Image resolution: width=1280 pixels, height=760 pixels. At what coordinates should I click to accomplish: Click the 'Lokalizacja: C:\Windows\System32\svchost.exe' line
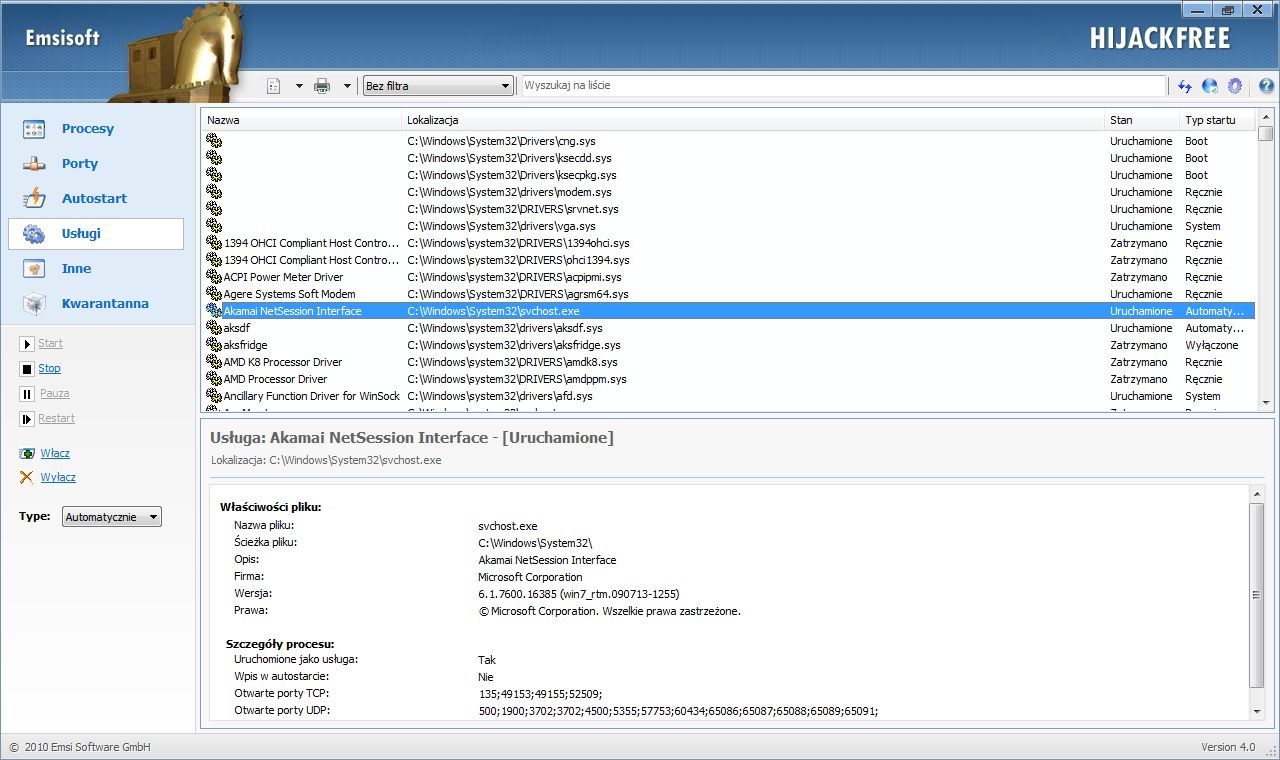326,460
